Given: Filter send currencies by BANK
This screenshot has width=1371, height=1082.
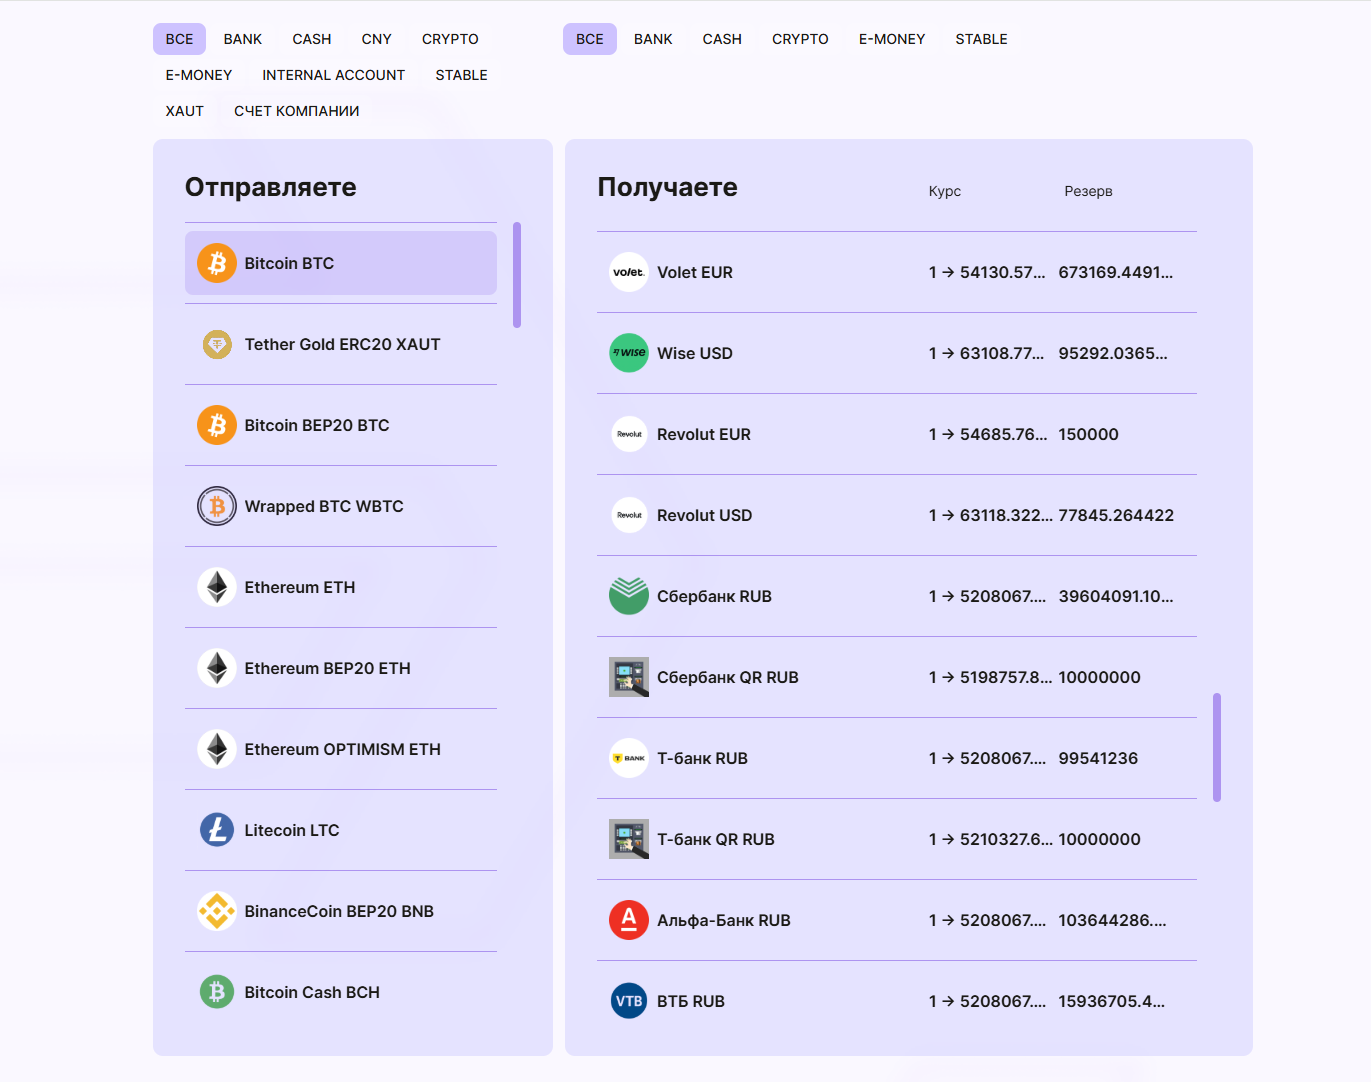Looking at the screenshot, I should tap(243, 39).
